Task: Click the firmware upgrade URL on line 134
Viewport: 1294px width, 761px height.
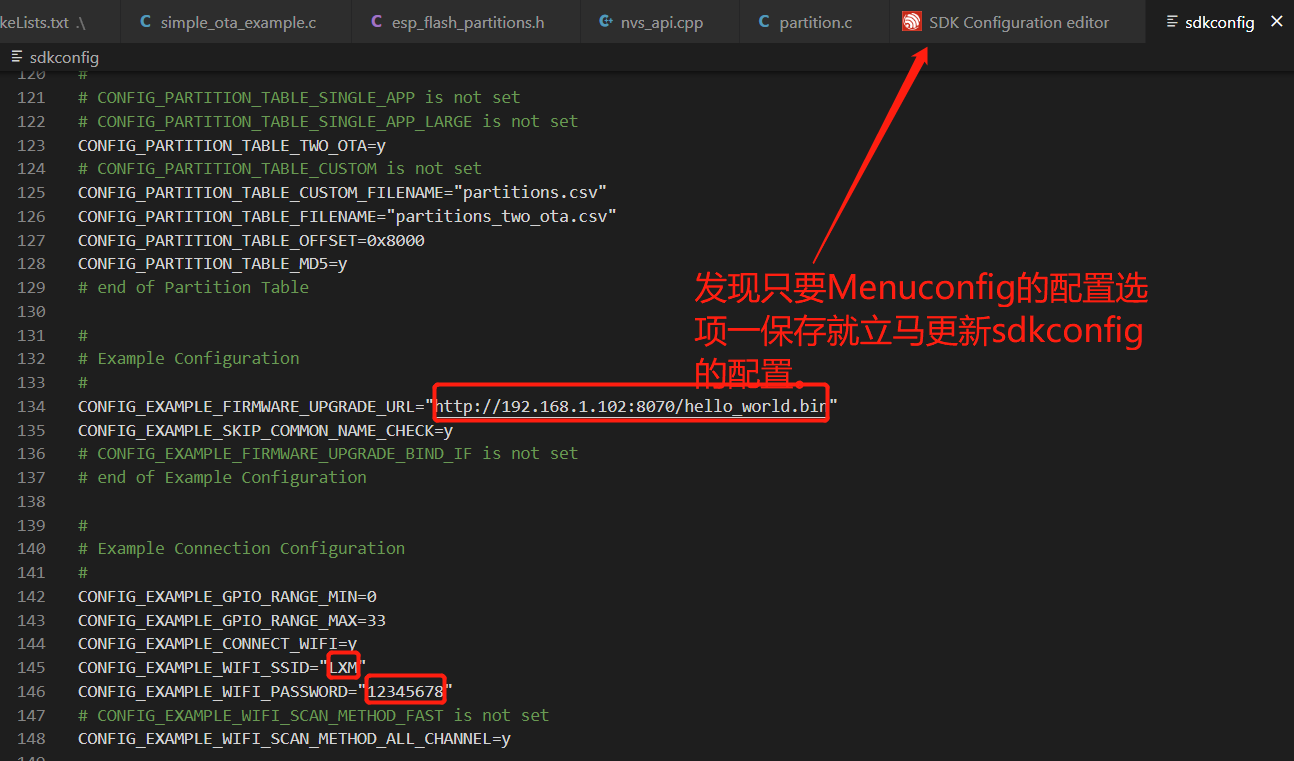Action: 630,406
